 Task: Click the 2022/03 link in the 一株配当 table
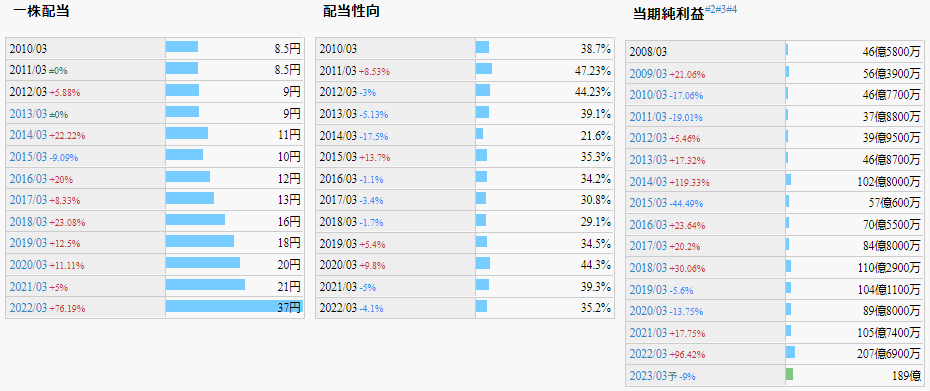tap(28, 308)
